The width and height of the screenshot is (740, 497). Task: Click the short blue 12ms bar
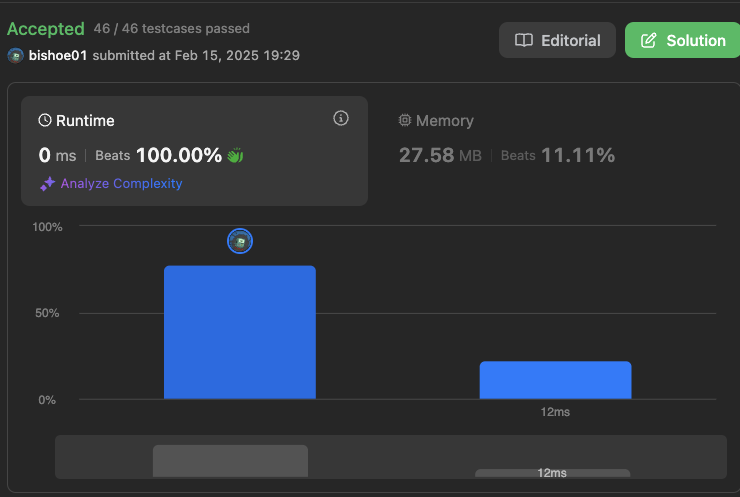point(555,380)
